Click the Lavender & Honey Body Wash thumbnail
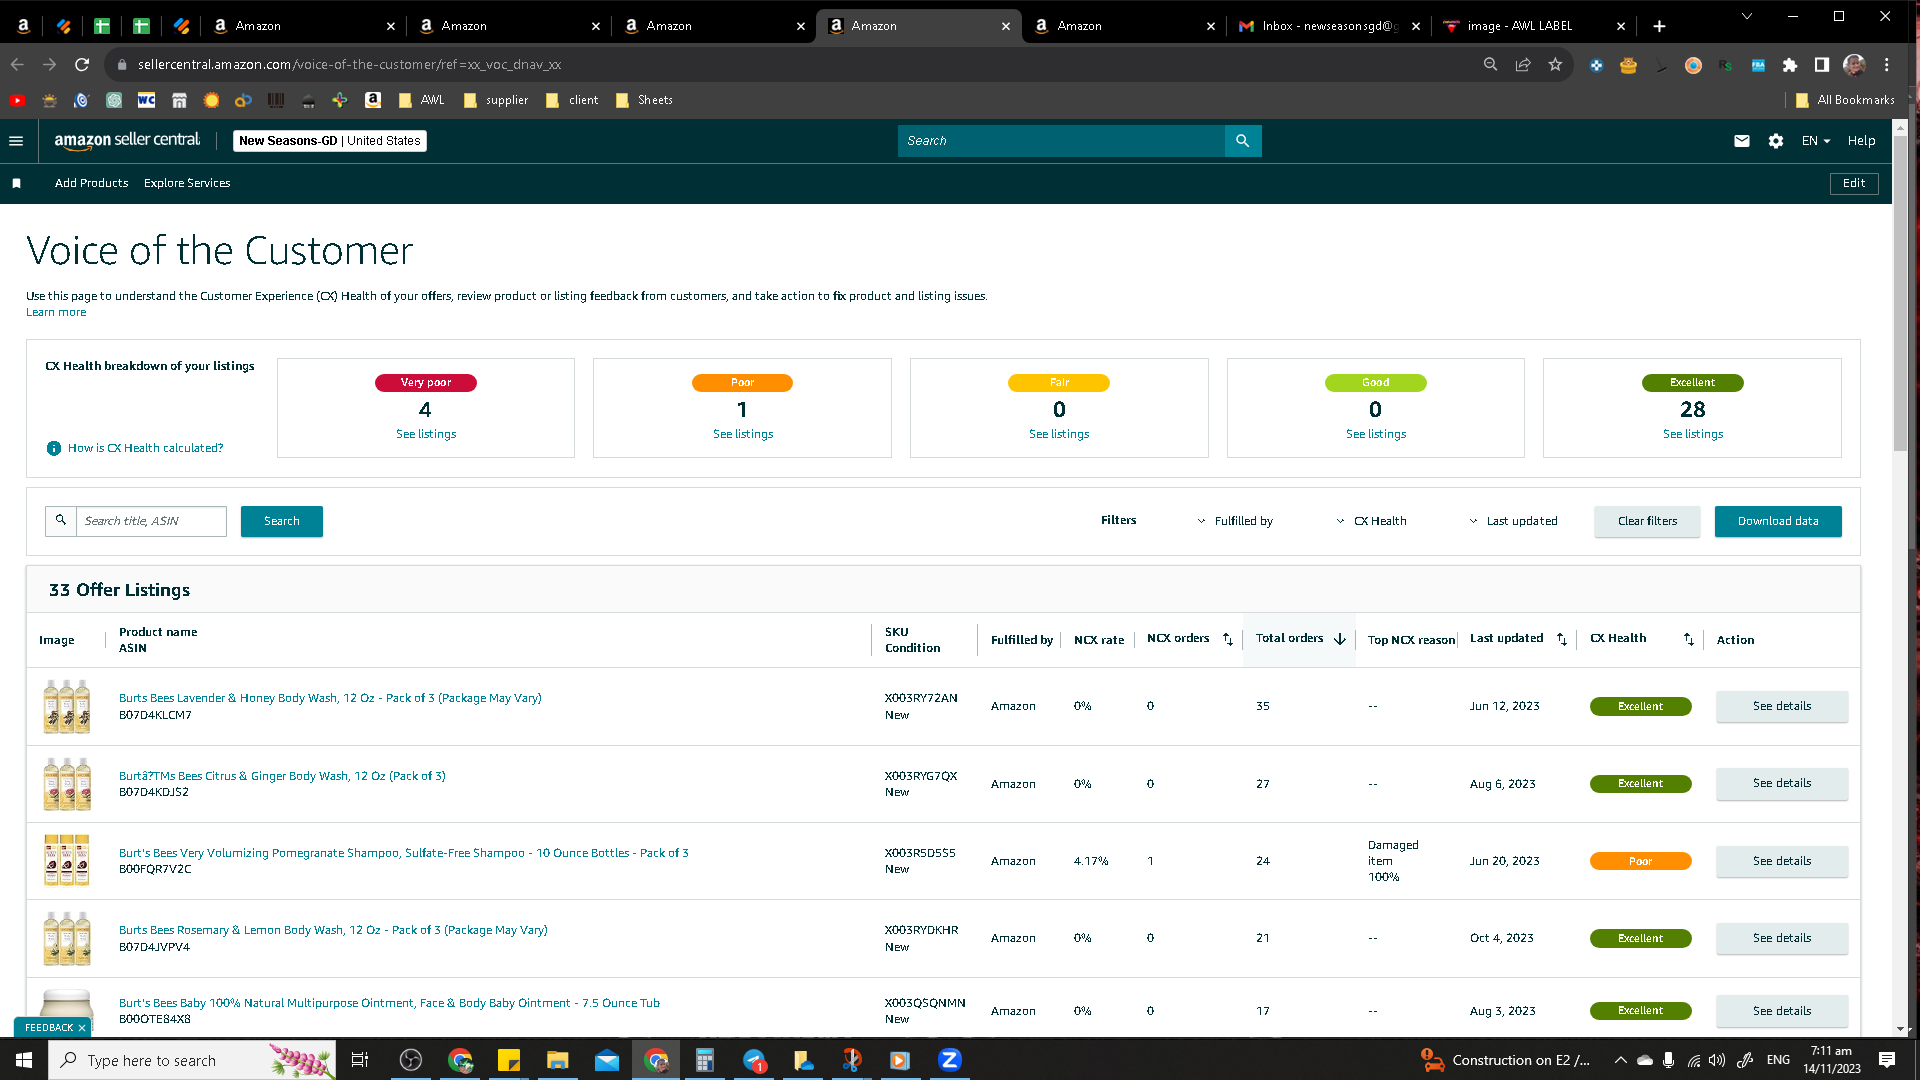Viewport: 1920px width, 1080px height. pyautogui.click(x=67, y=706)
